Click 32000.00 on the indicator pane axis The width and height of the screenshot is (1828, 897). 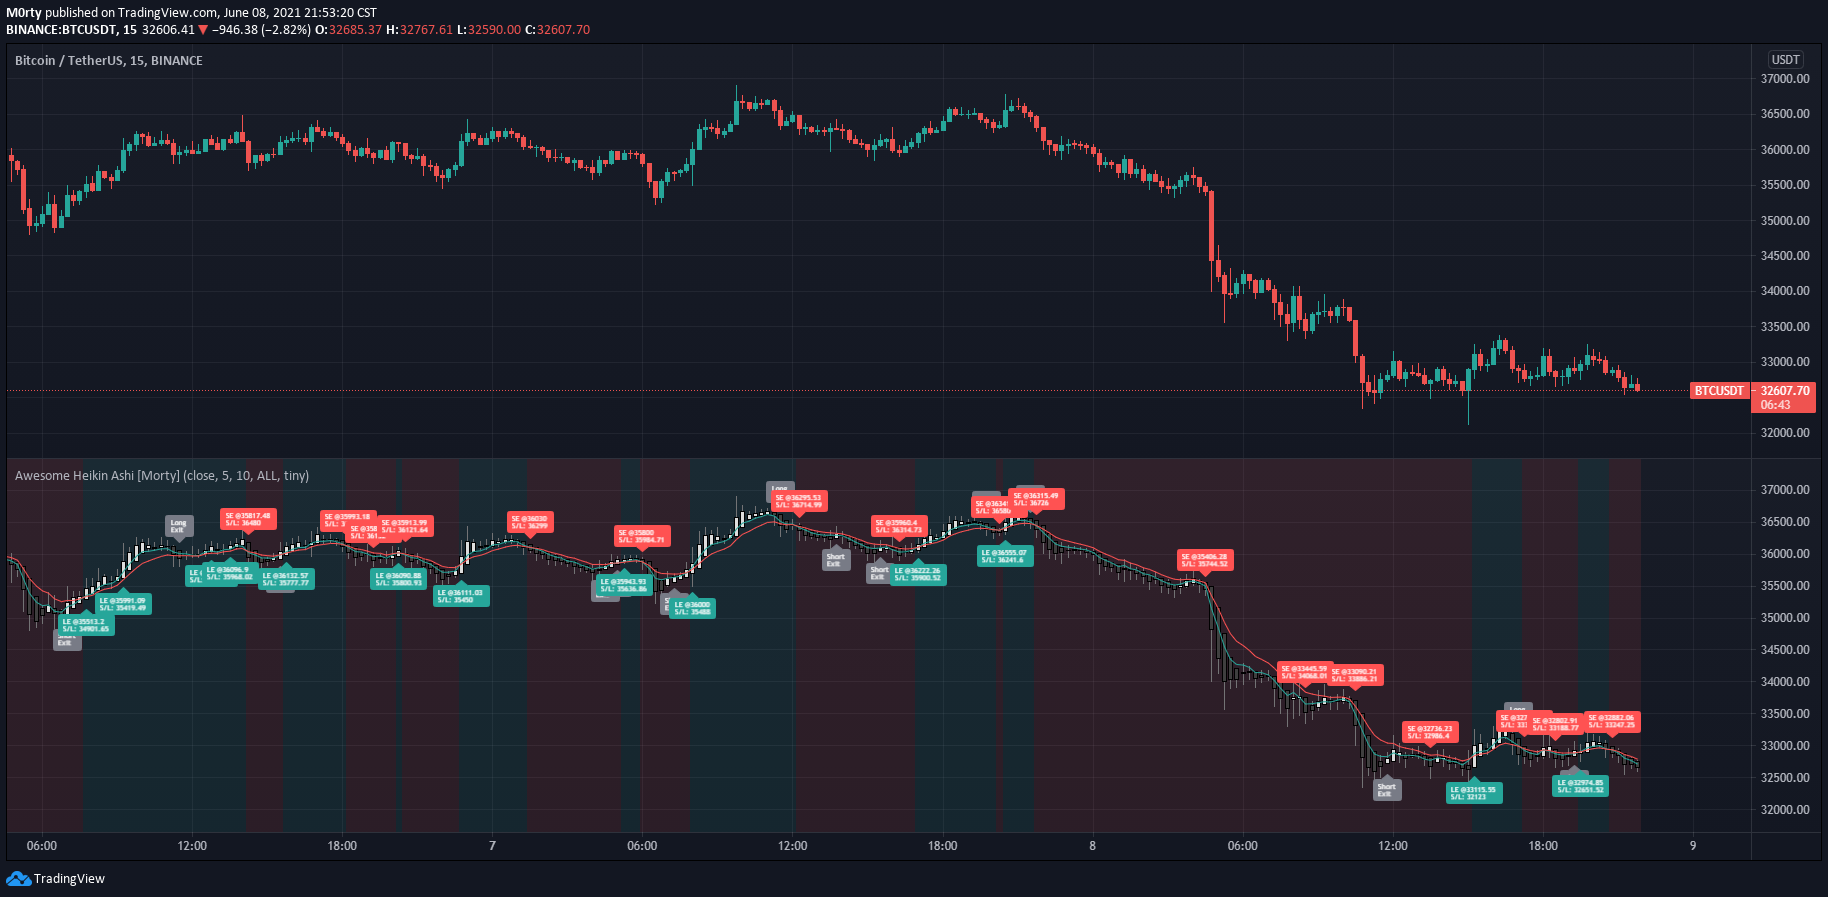point(1785,810)
